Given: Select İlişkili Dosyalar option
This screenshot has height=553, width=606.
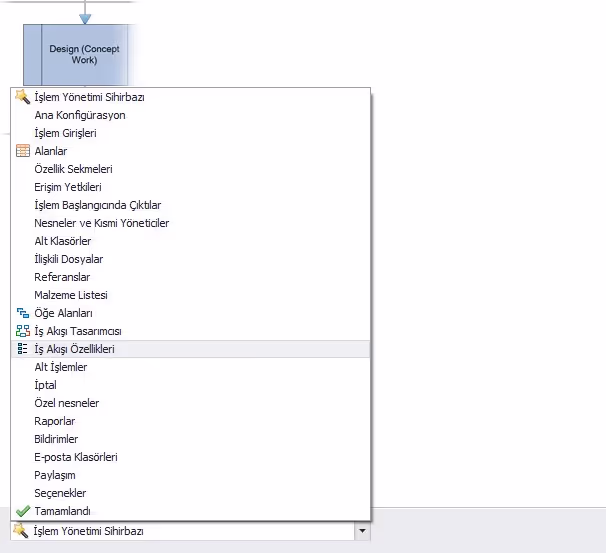Looking at the screenshot, I should click(191, 259).
